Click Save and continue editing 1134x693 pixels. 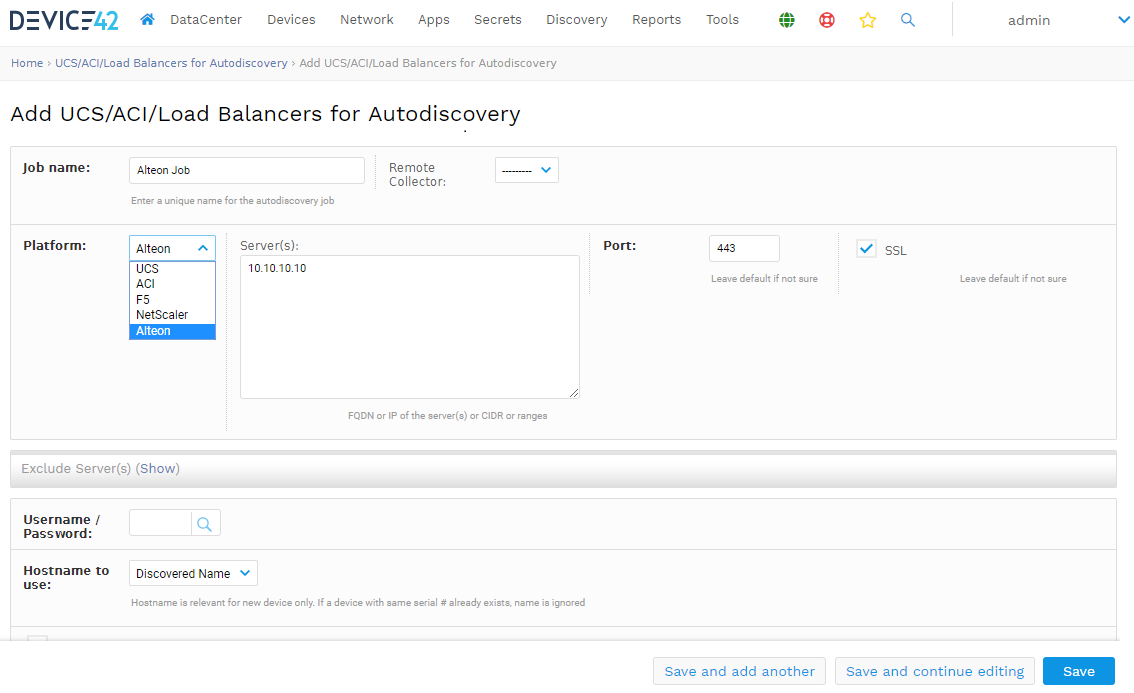coord(933,671)
